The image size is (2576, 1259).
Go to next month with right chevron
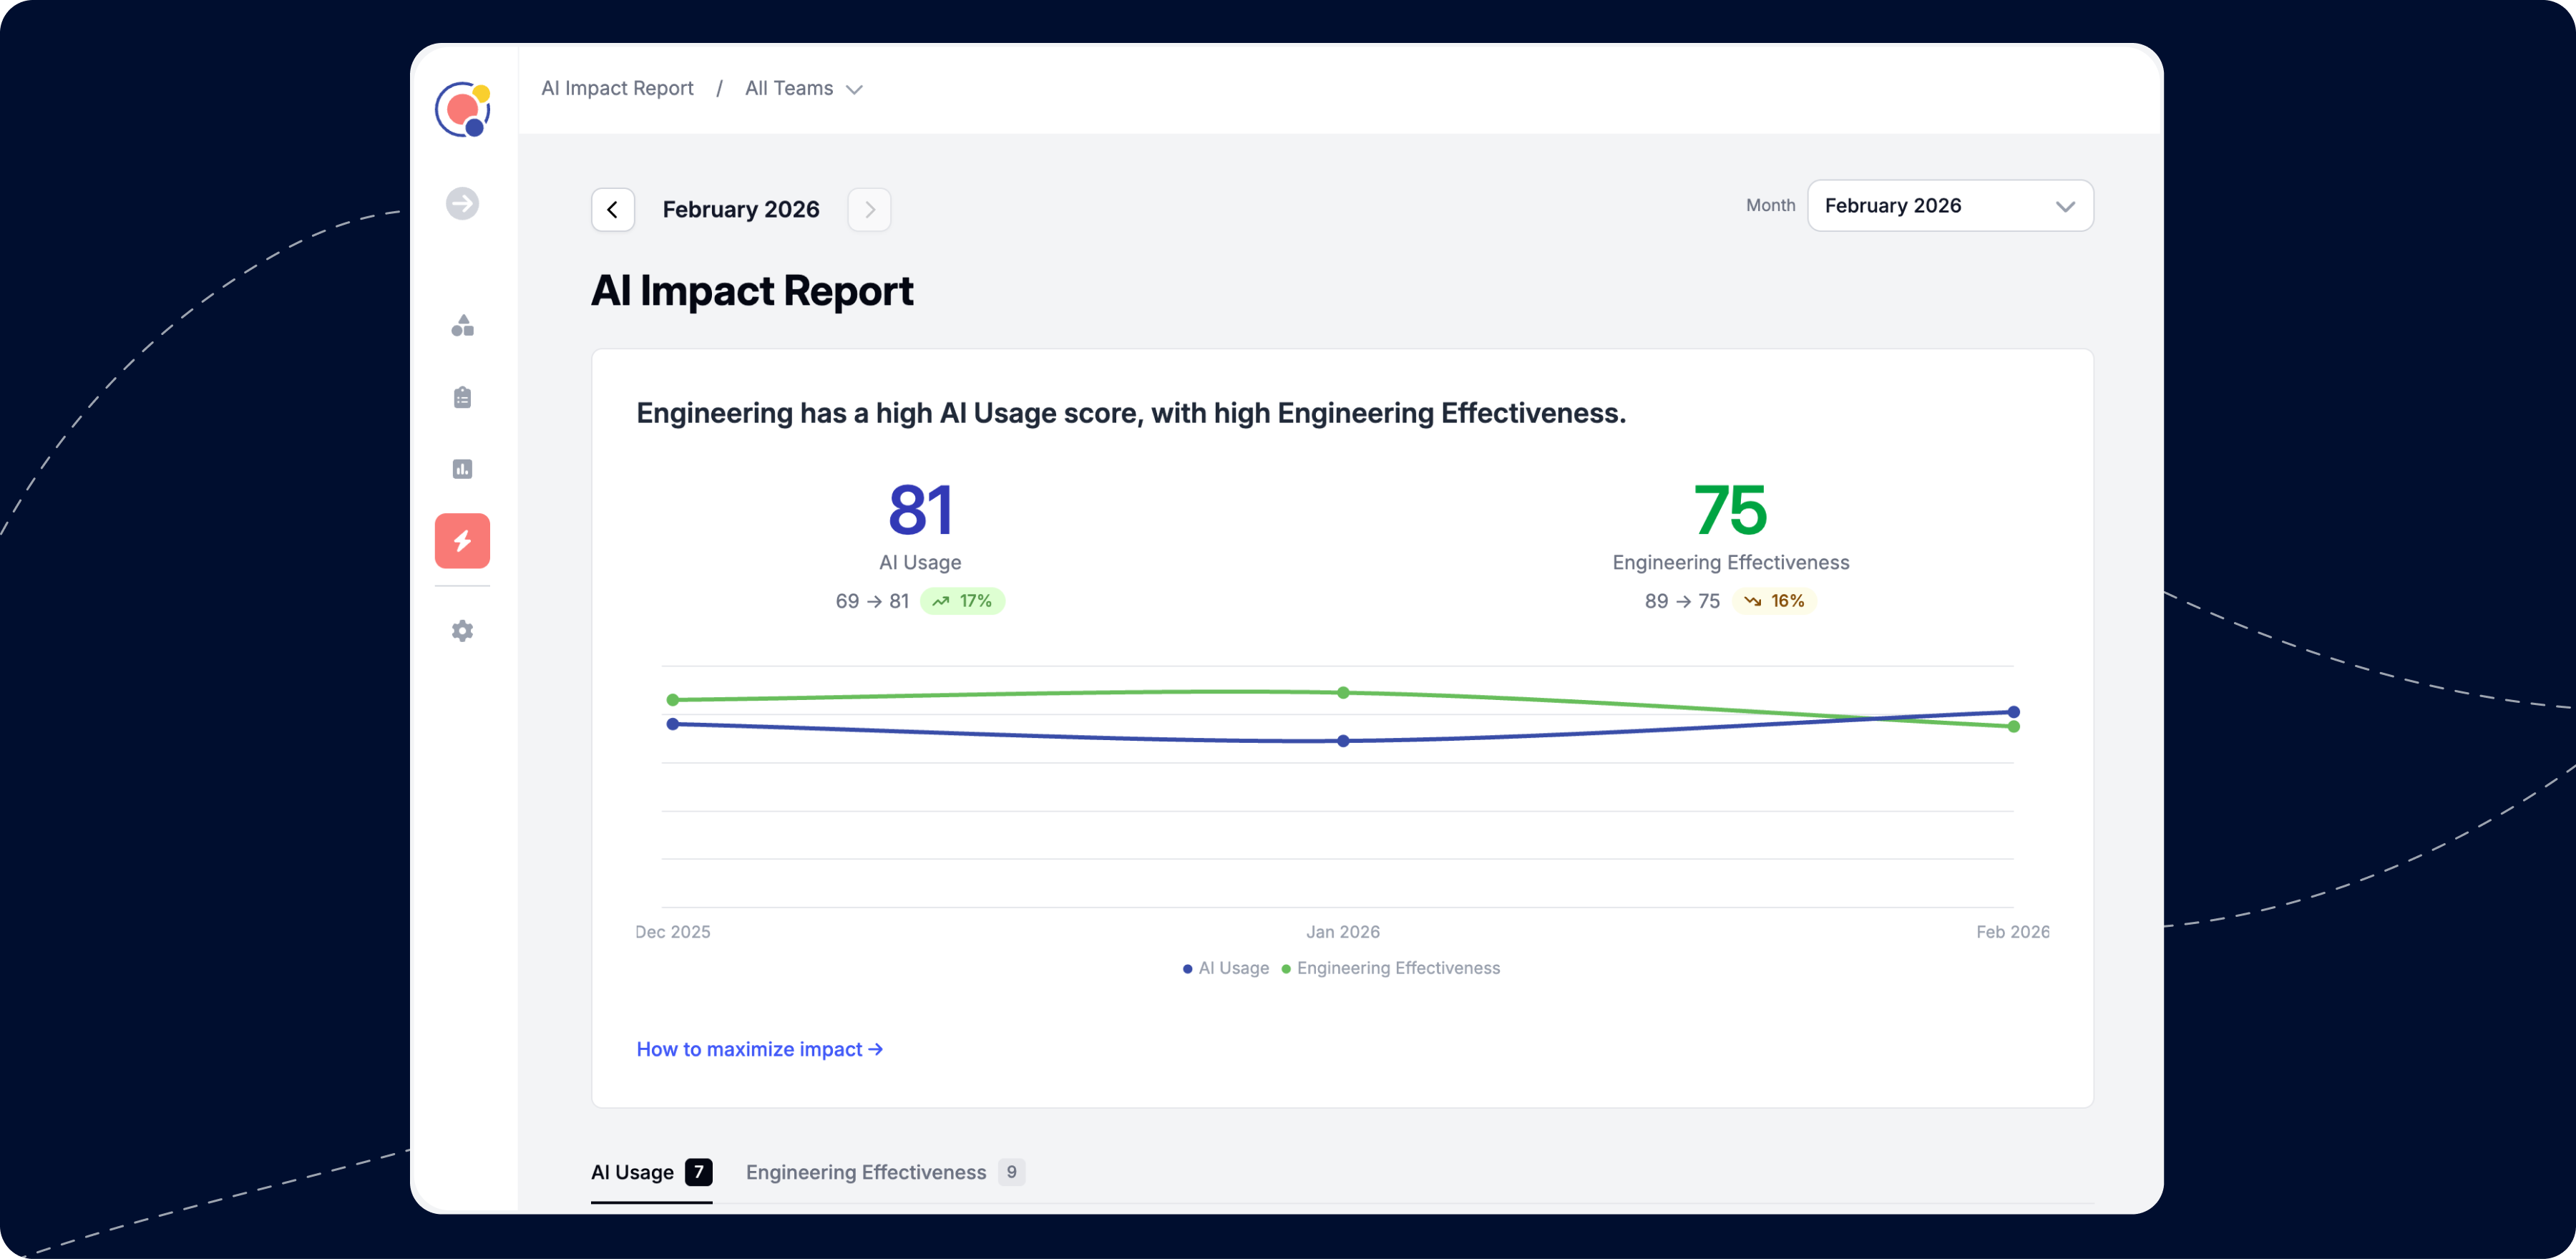click(x=869, y=210)
